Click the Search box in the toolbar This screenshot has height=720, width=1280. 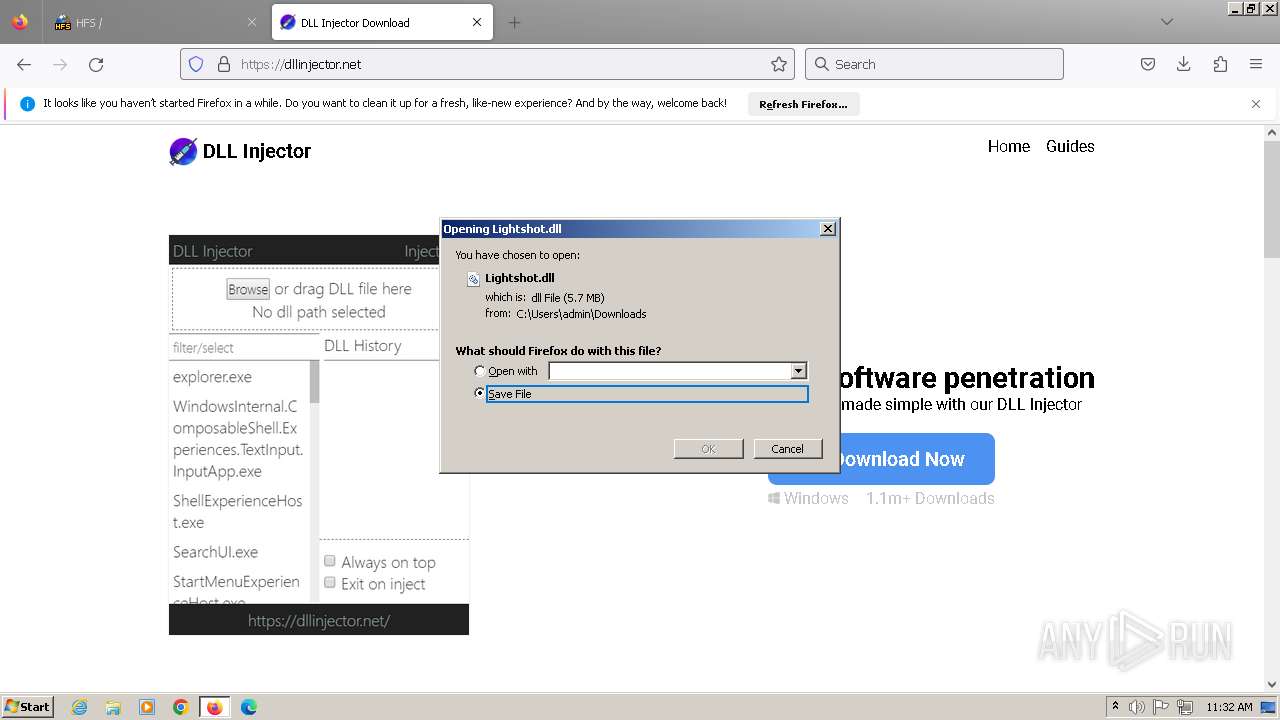[x=934, y=64]
